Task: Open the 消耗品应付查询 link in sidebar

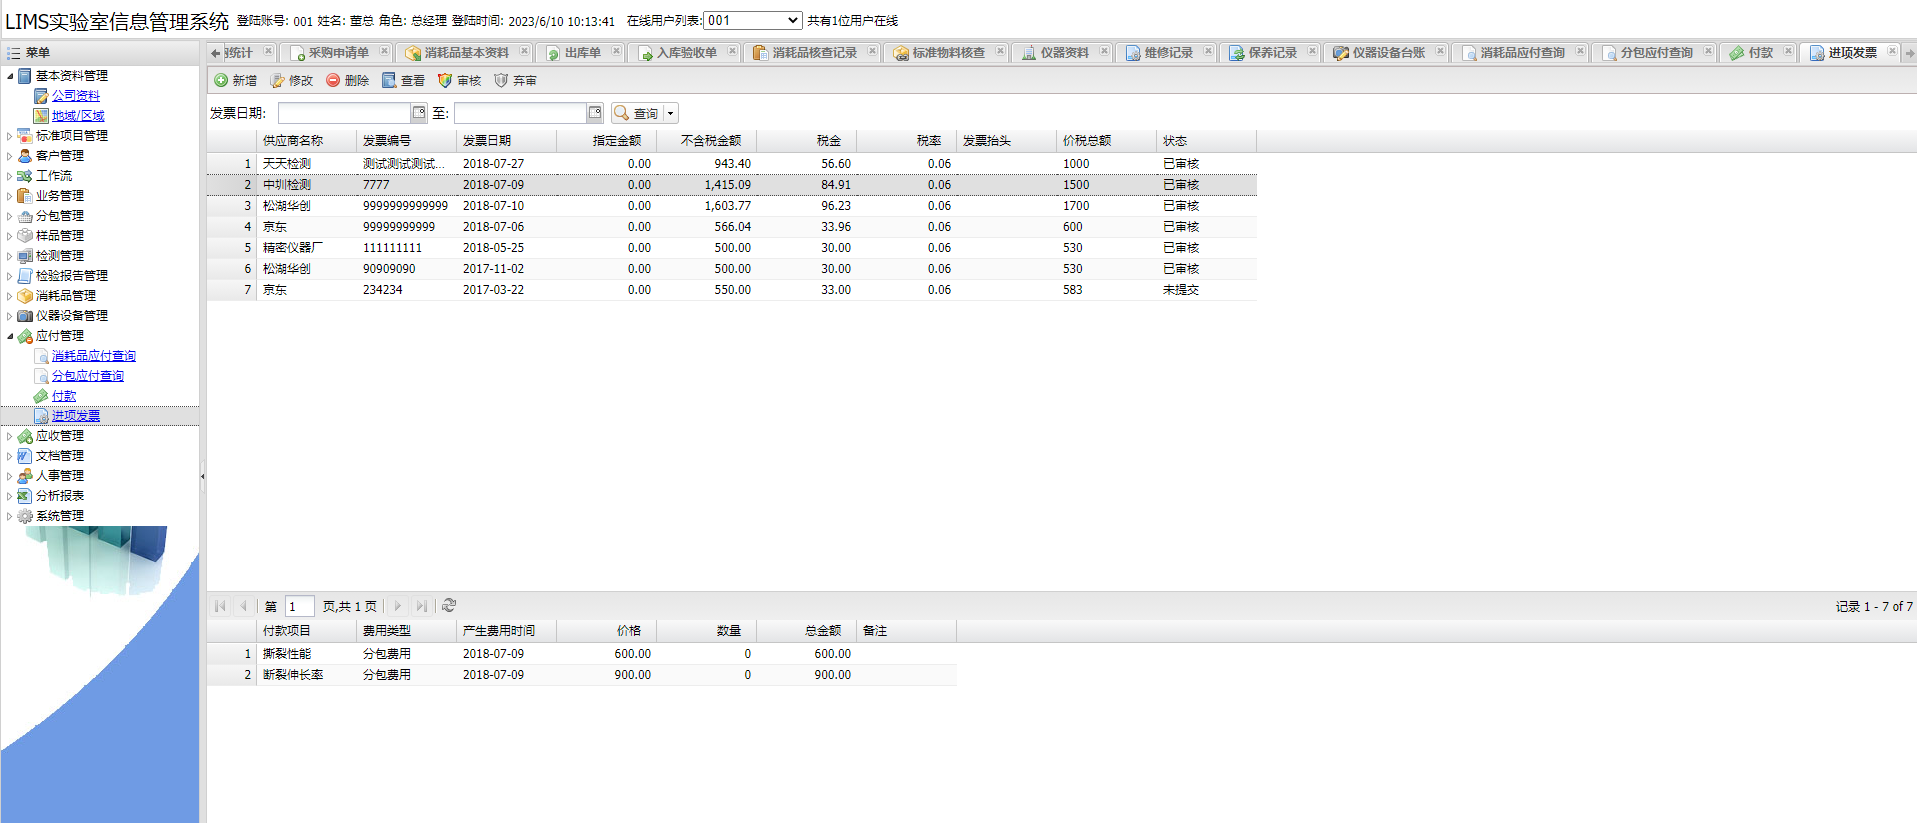Action: click(x=94, y=356)
